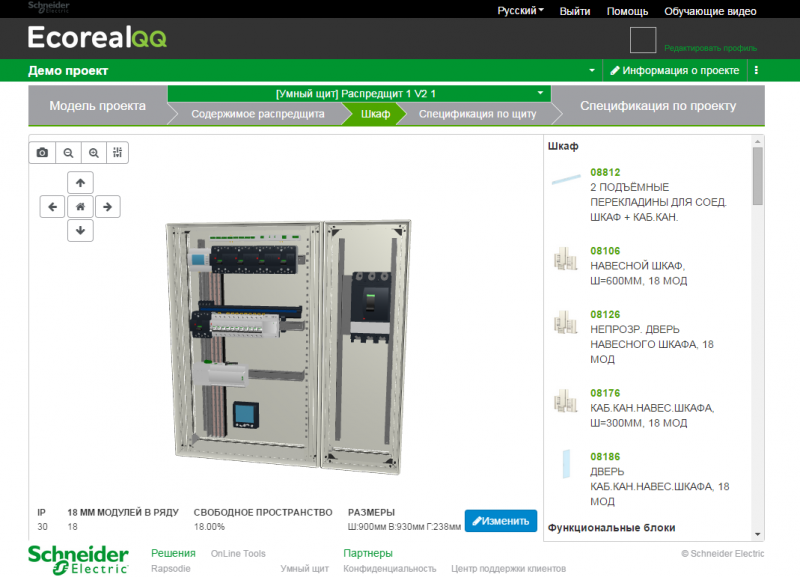Click the EcorealQQ logo
800x577 pixels.
[97, 37]
